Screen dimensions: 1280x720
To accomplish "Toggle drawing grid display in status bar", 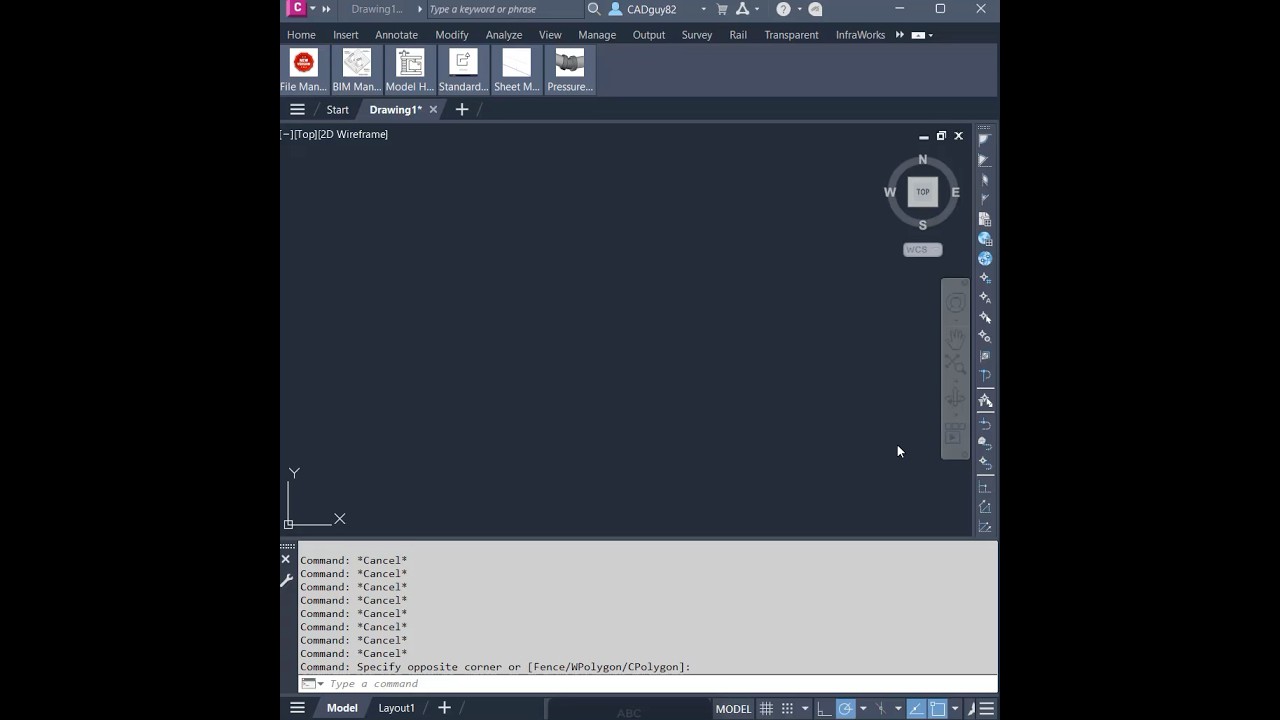I will click(766, 708).
